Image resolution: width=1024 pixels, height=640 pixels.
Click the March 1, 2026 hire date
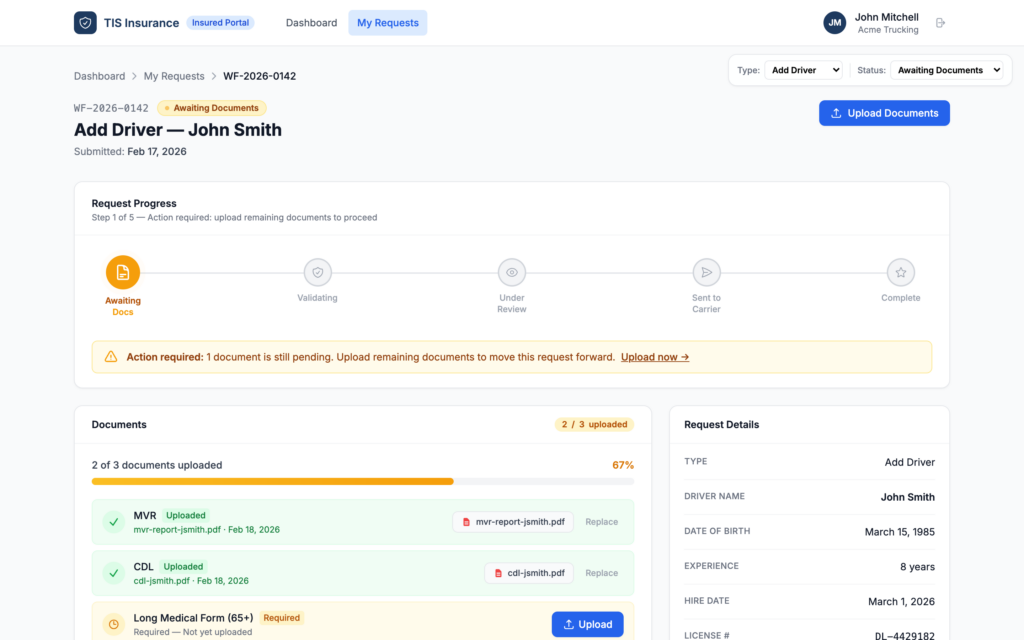[x=901, y=601]
